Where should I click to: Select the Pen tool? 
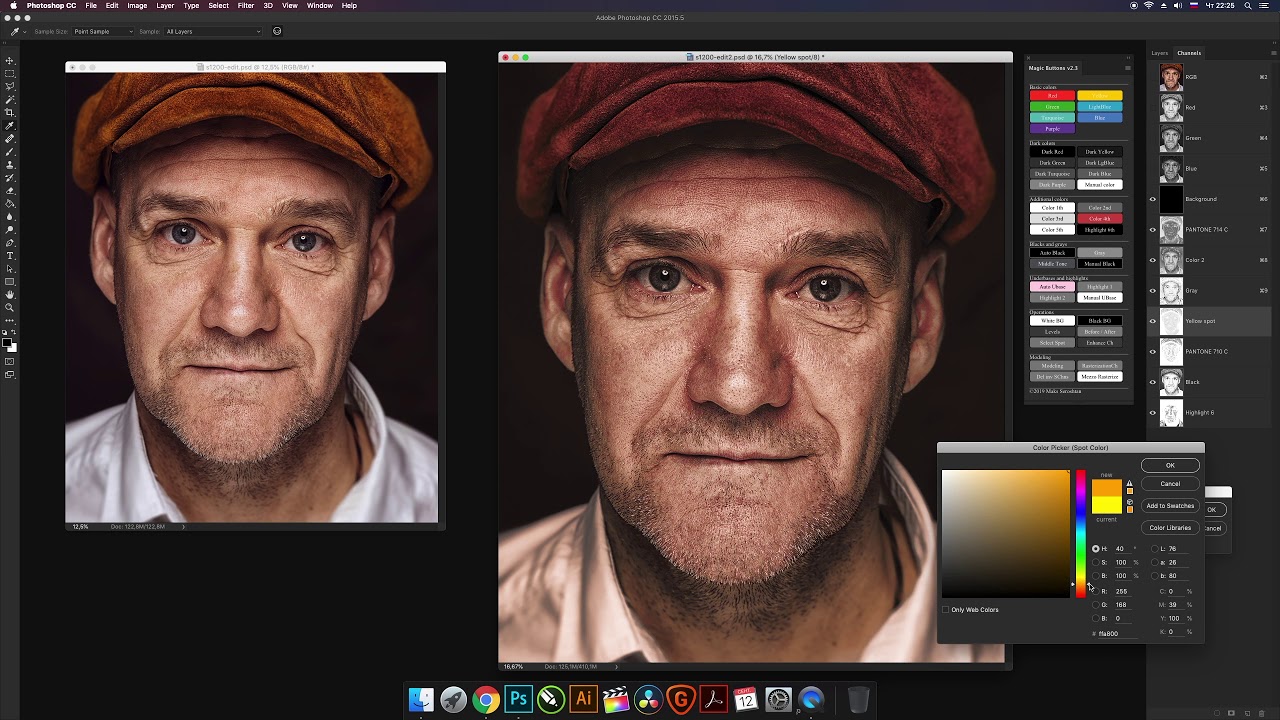(x=9, y=242)
